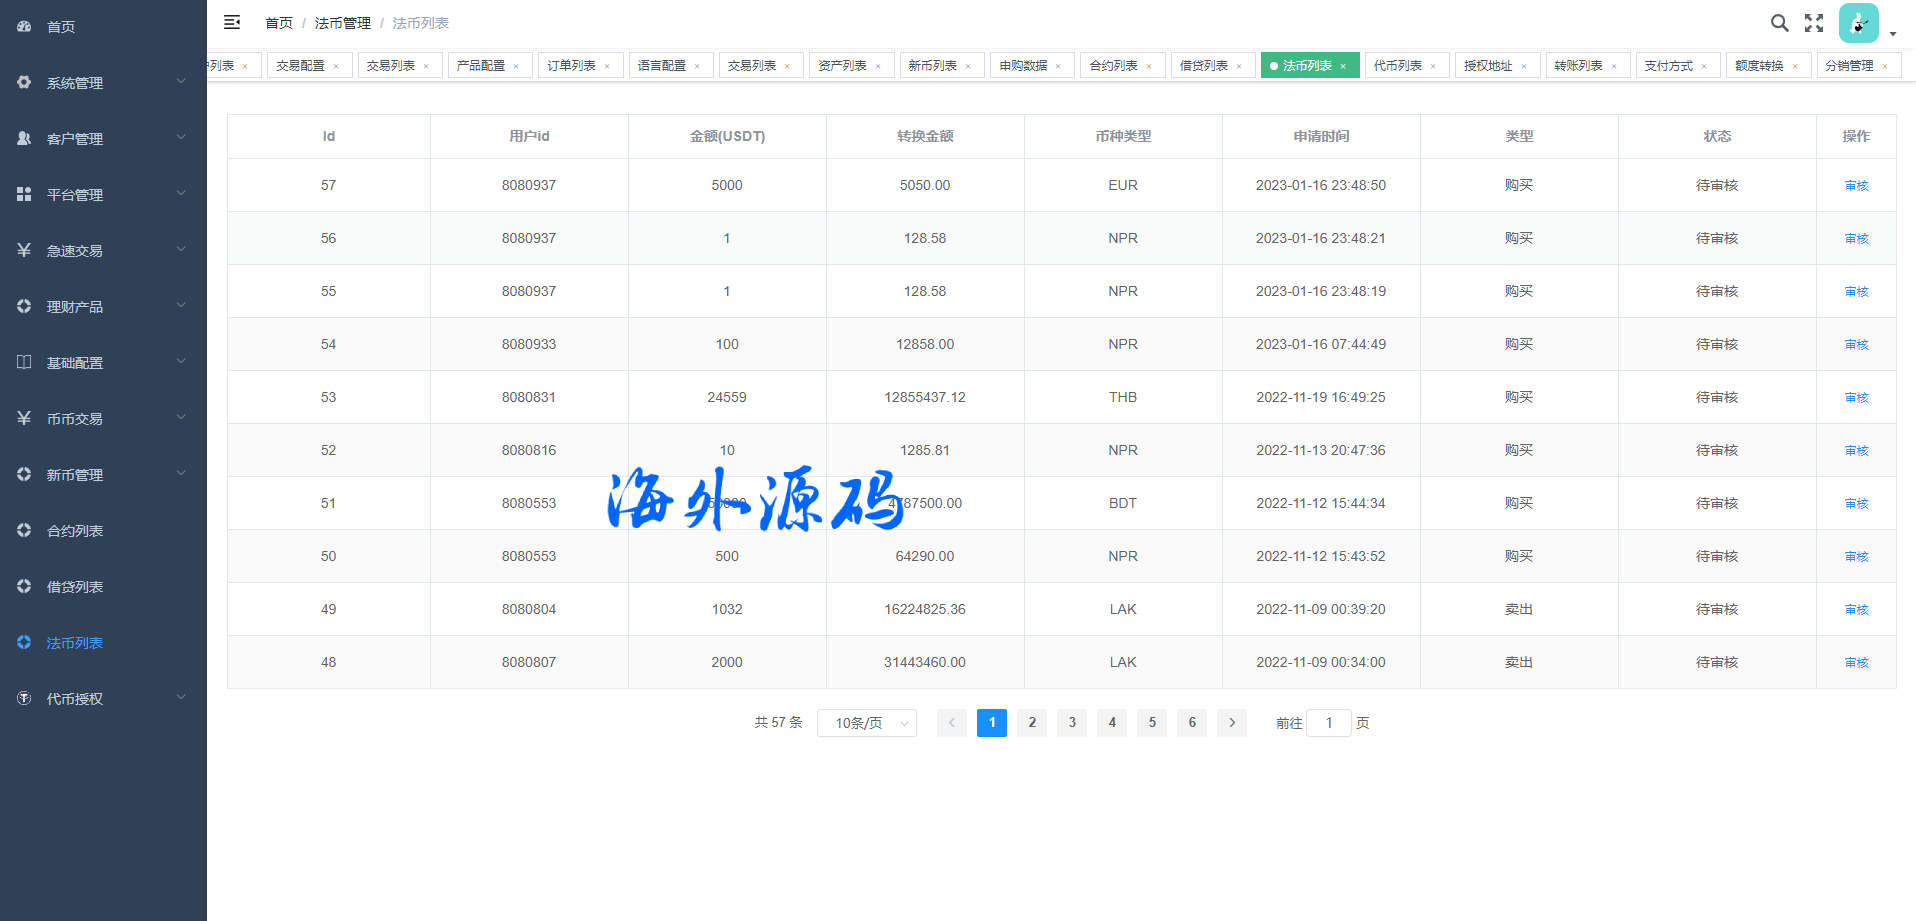Click the 客户管理 user icon
This screenshot has height=921, width=1916.
click(x=24, y=139)
